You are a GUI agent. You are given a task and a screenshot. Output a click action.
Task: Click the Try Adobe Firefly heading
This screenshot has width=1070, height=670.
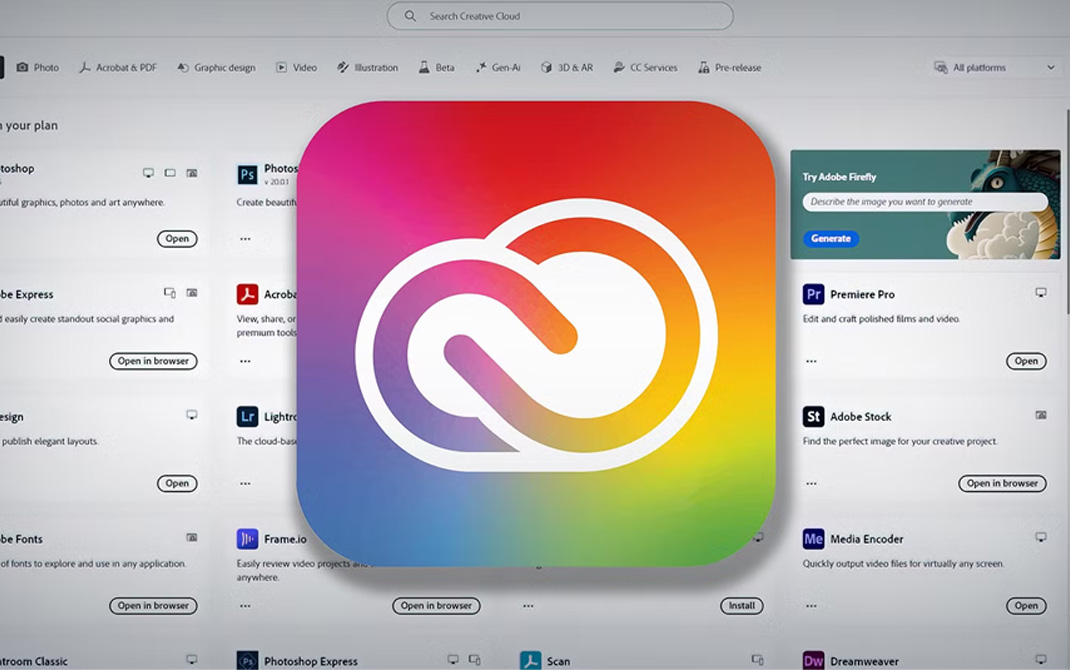coord(839,177)
